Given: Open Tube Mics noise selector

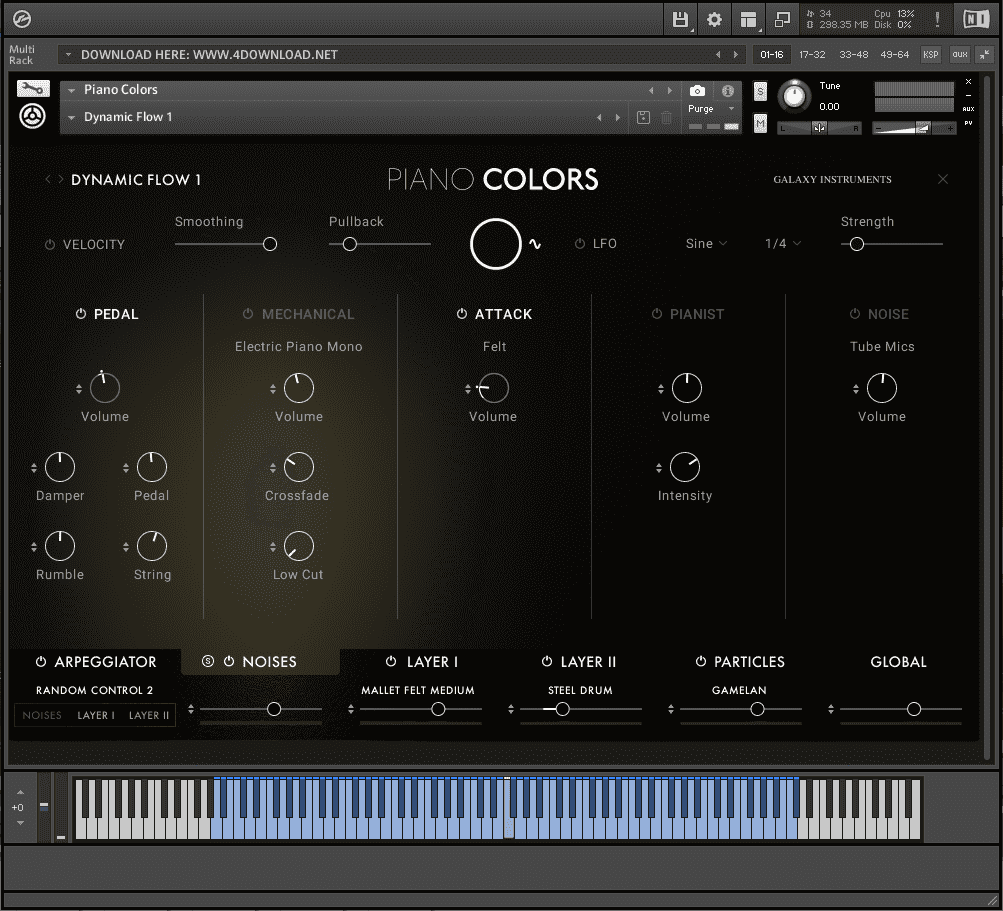Looking at the screenshot, I should pos(882,347).
